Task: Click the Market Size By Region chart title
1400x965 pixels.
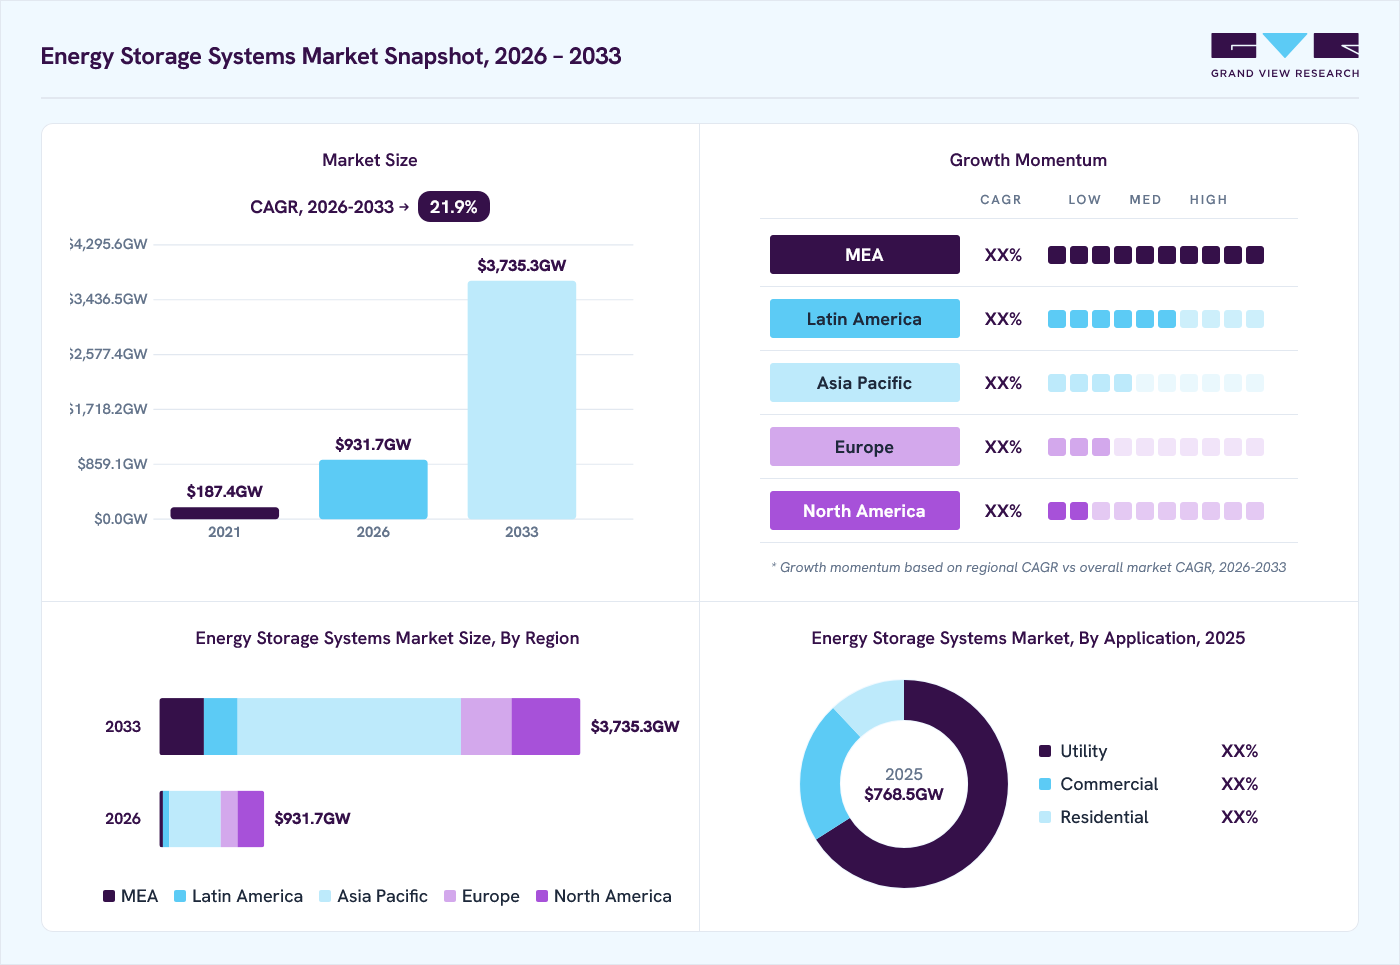Action: pos(387,638)
